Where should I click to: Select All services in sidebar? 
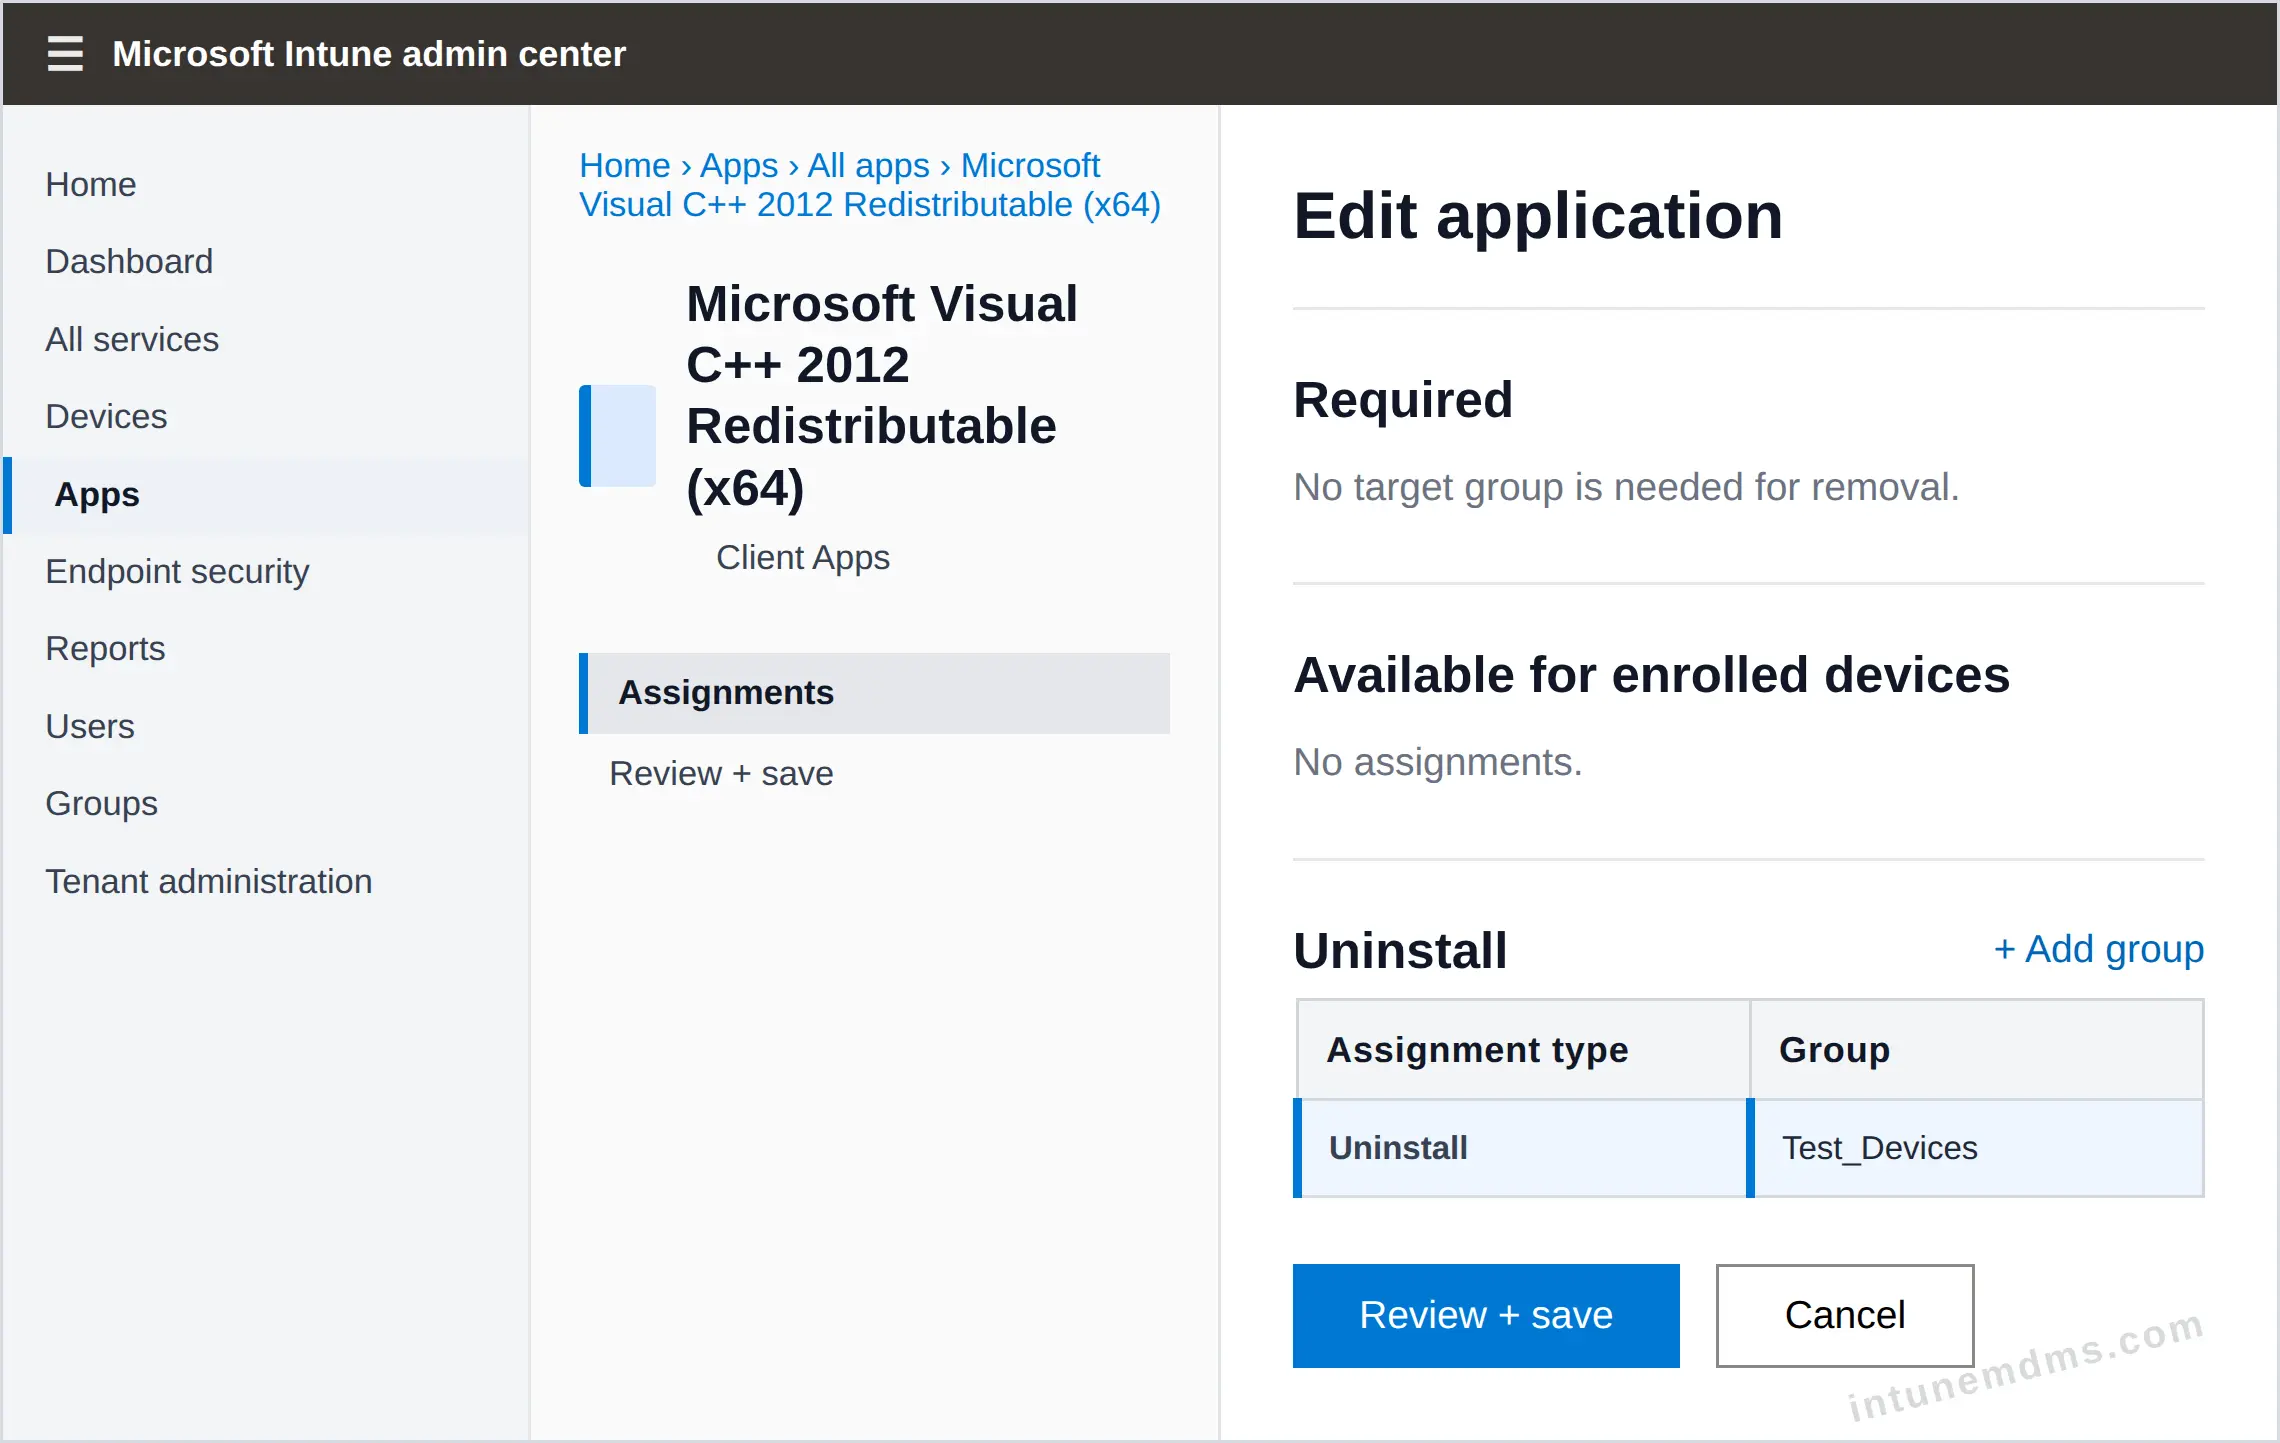click(132, 339)
